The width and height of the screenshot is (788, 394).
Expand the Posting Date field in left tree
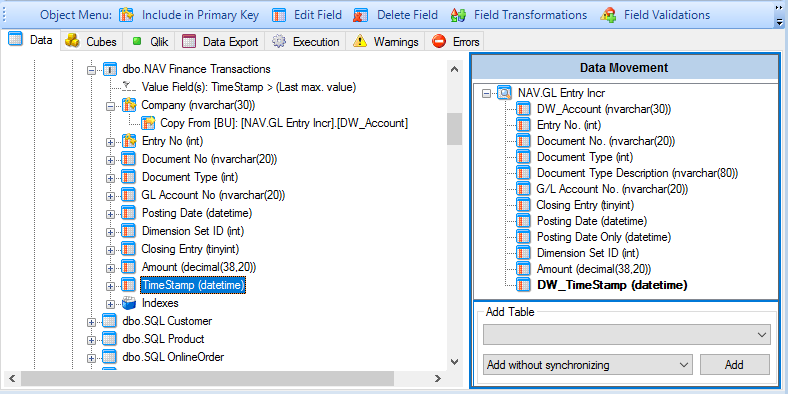click(110, 214)
